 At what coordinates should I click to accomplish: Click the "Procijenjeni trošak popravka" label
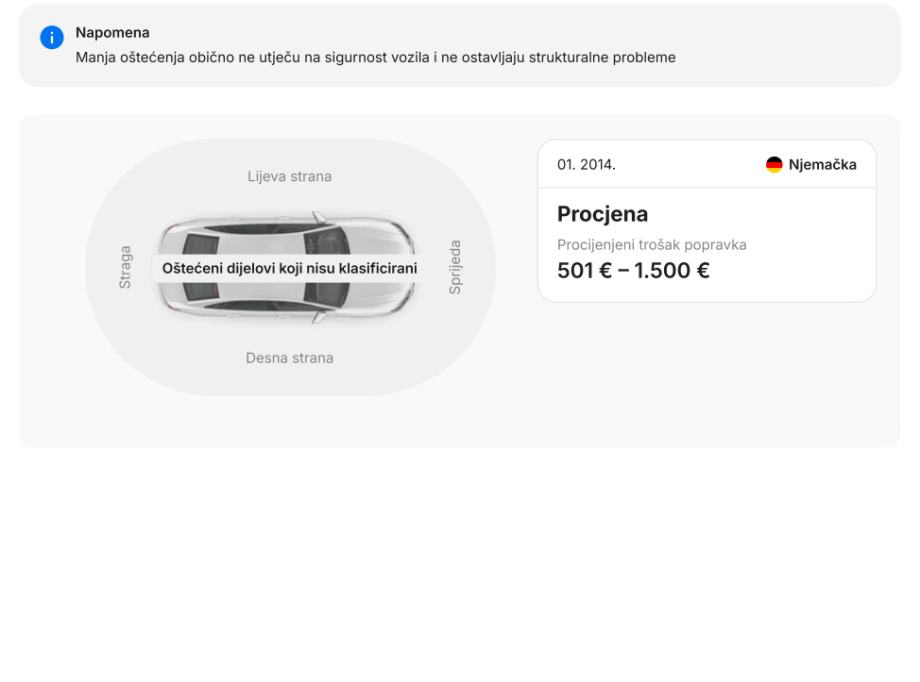651,245
